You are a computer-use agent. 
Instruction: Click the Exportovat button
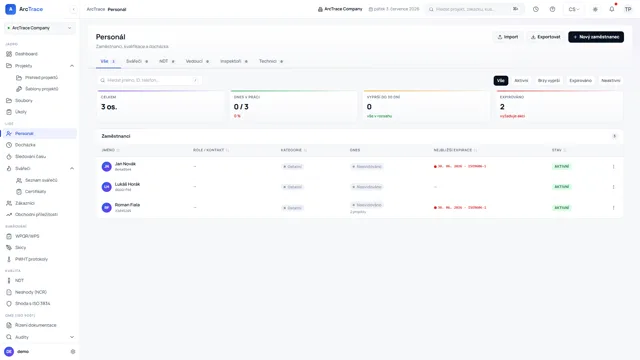point(545,37)
